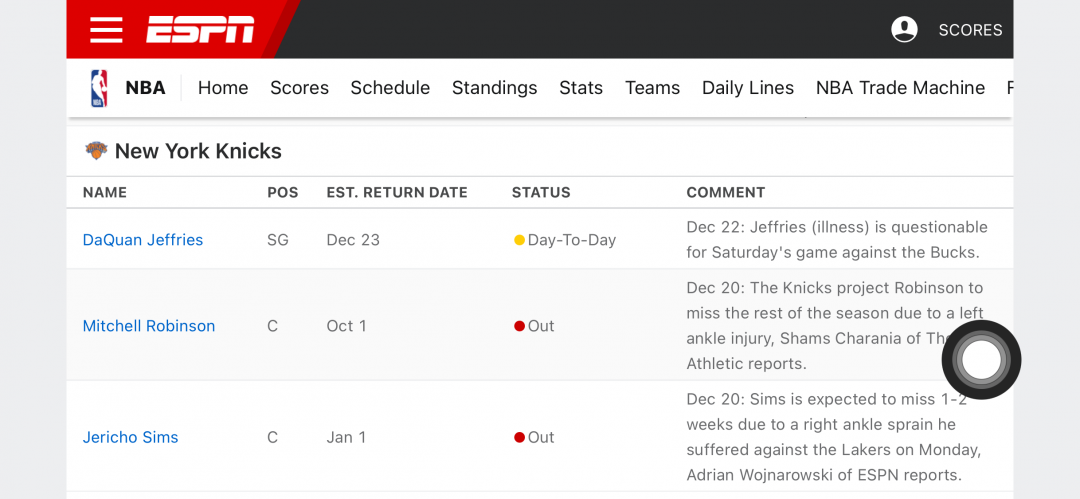Open Jericho Sims player link
Screen dimensions: 1080x499
130,437
